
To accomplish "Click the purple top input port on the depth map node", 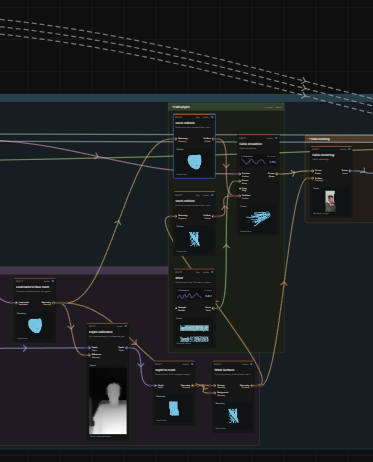I will 89,348.
